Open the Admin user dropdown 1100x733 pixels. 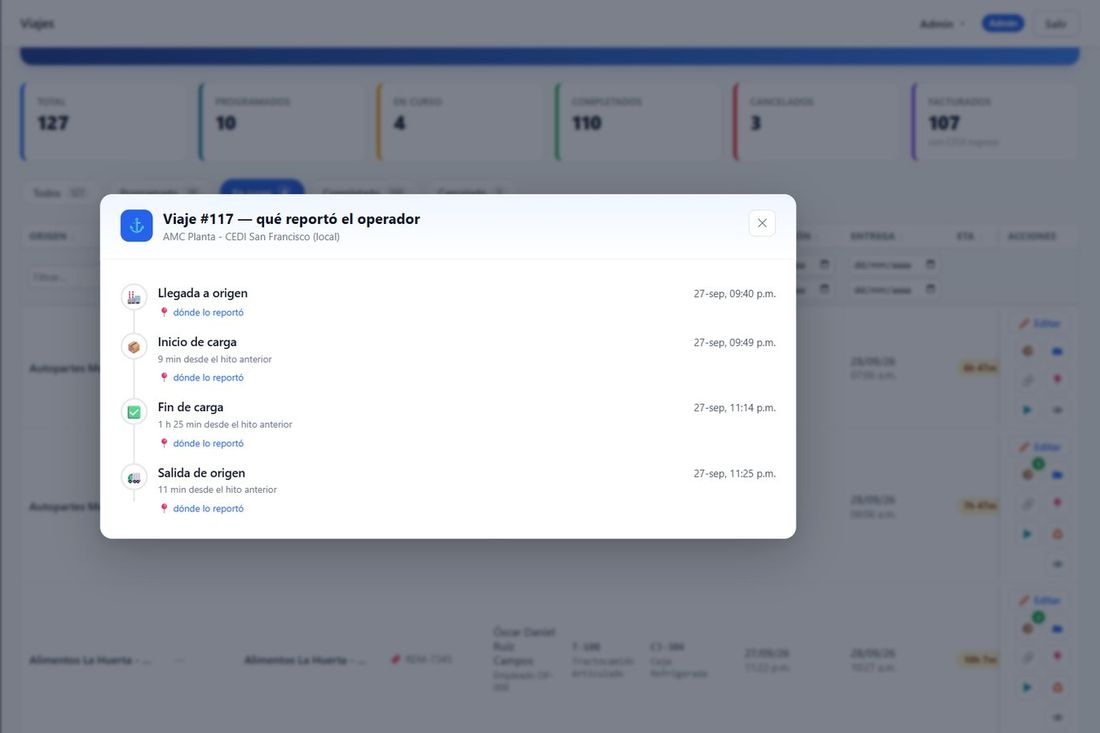click(x=942, y=24)
